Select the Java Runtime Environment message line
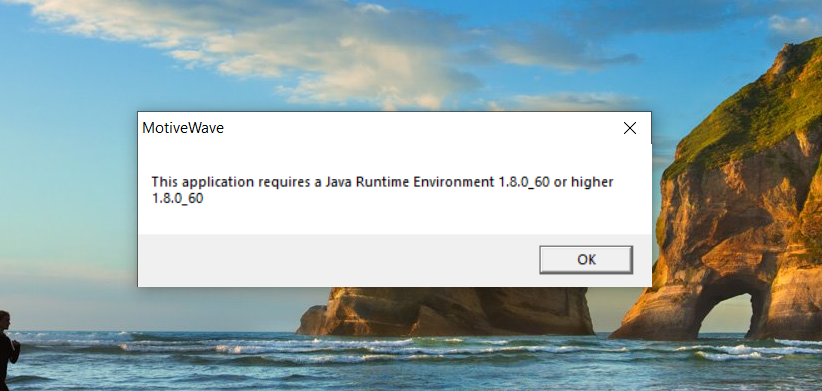Viewport: 822px width, 391px height. point(382,182)
